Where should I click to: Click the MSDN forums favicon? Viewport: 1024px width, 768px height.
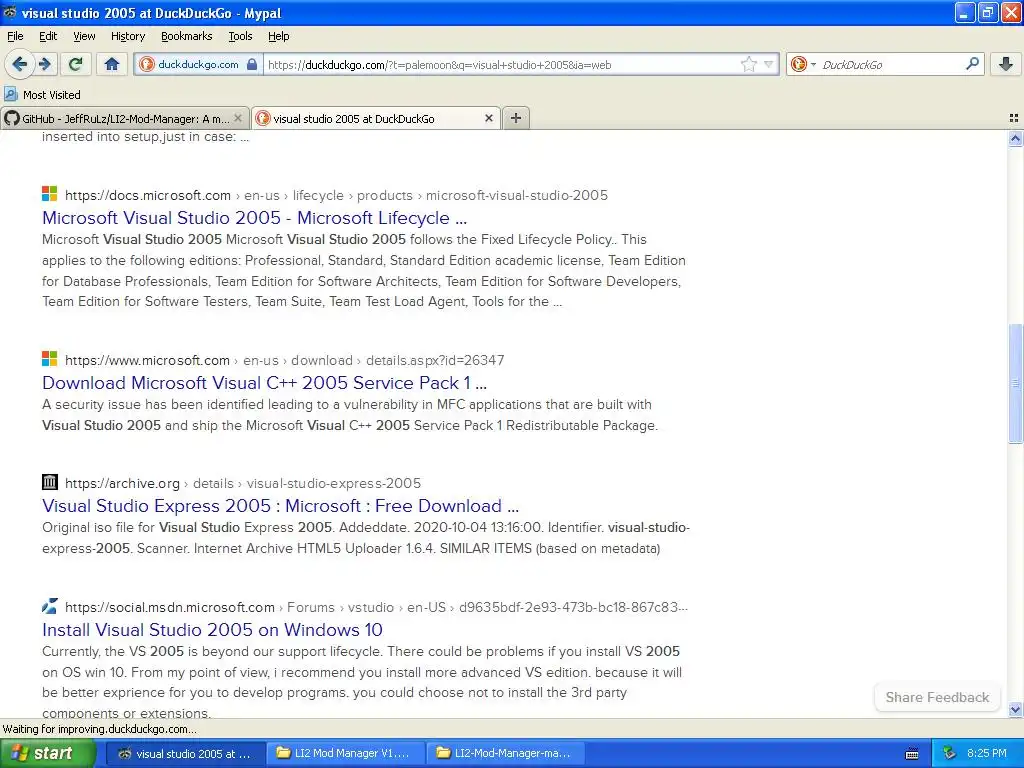point(50,606)
